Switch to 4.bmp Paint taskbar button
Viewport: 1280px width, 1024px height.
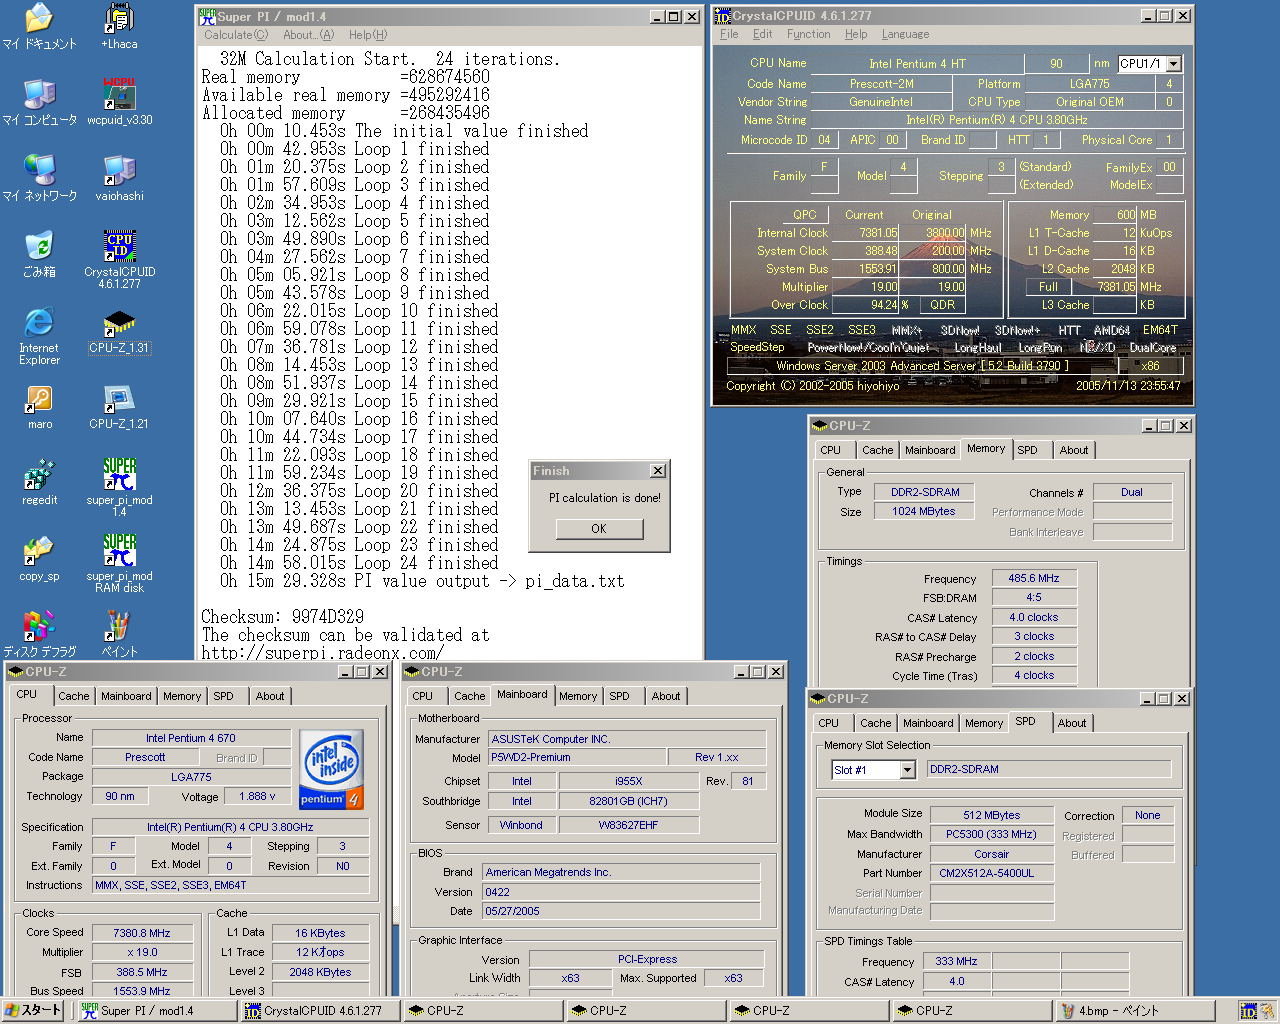click(1135, 1011)
